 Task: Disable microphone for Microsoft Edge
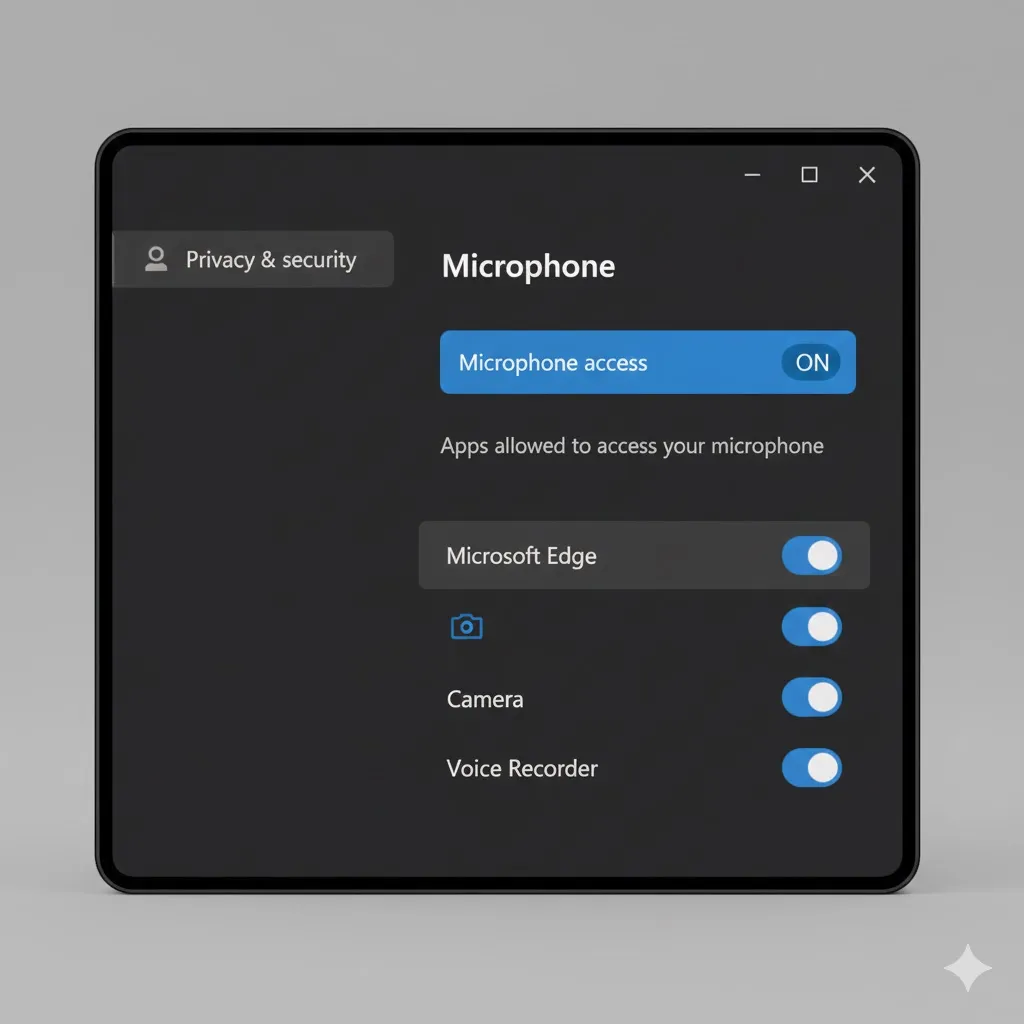[x=811, y=556]
